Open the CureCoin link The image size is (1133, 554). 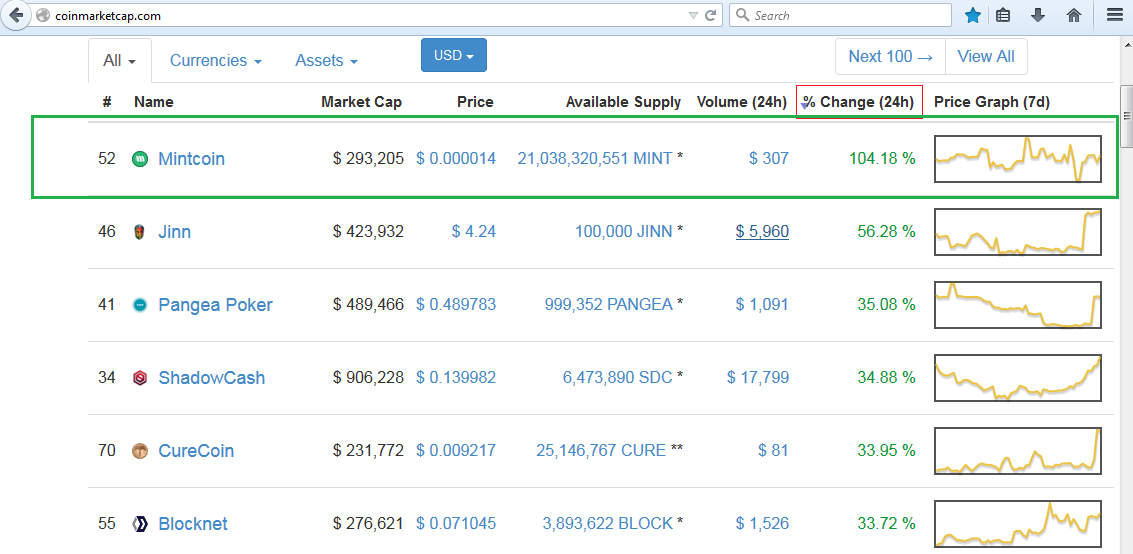click(x=196, y=451)
